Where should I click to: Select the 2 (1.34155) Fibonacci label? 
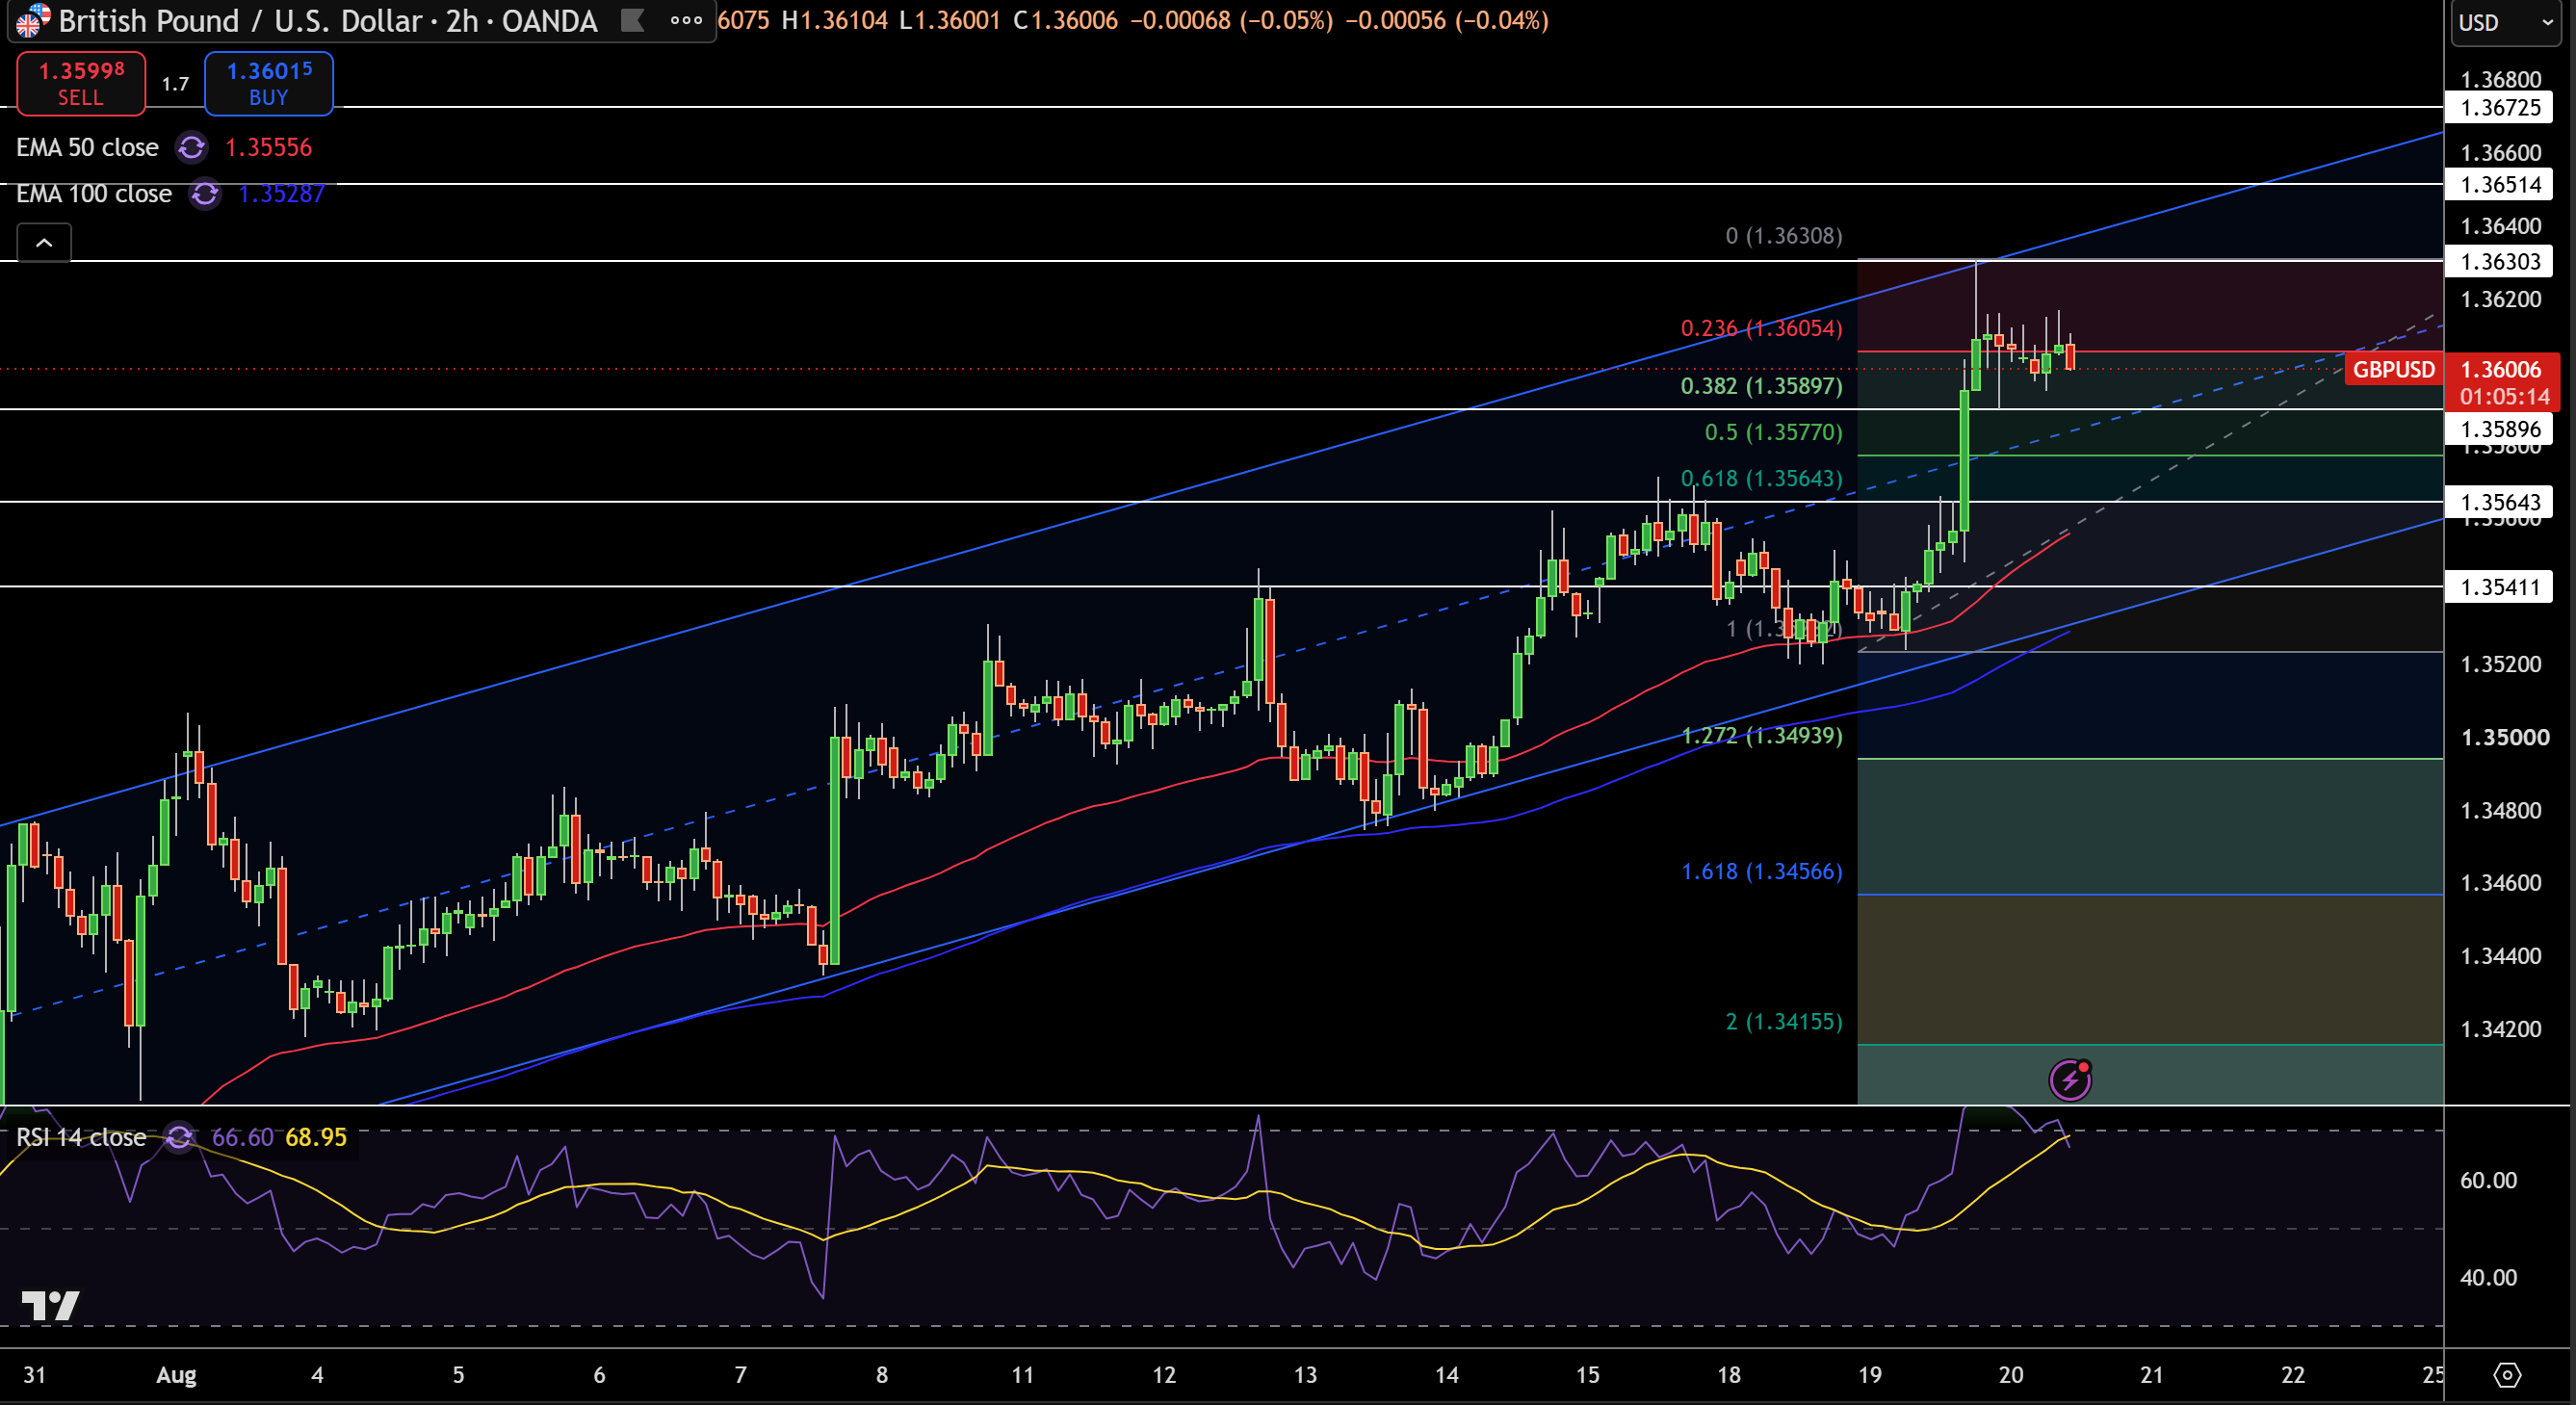(1783, 1022)
